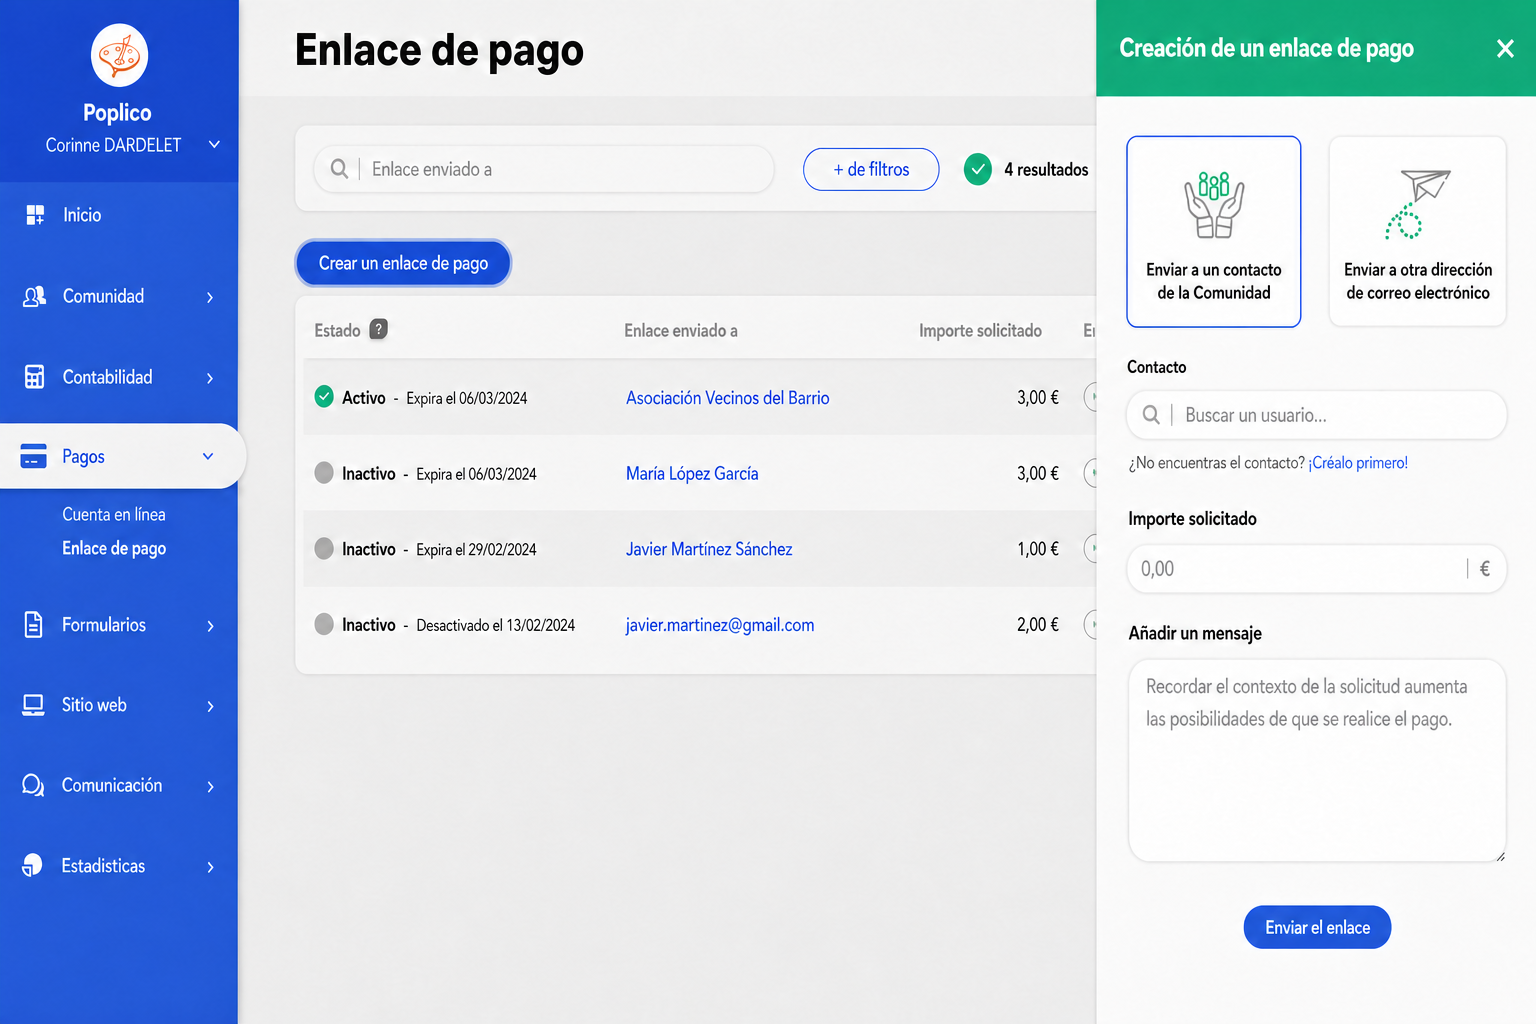Open Javier Martínez Sánchez link
The height and width of the screenshot is (1024, 1536).
[709, 549]
